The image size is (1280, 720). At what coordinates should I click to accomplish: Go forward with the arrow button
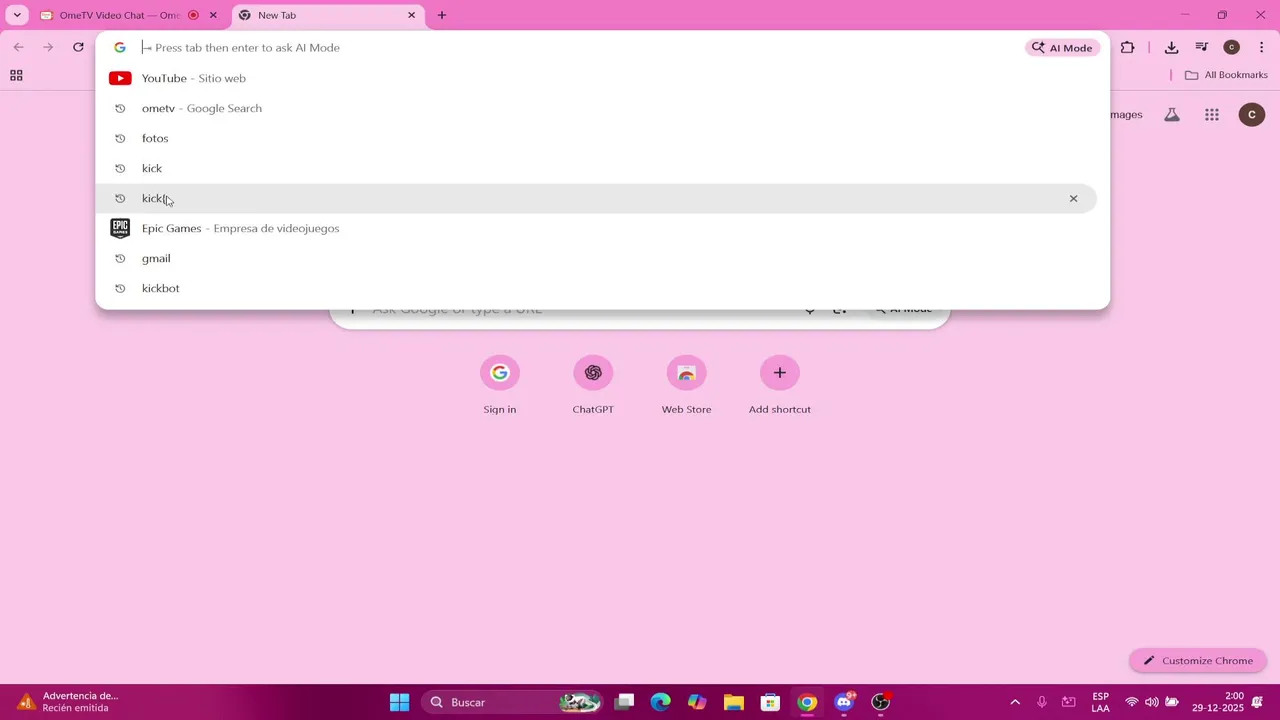(x=48, y=47)
